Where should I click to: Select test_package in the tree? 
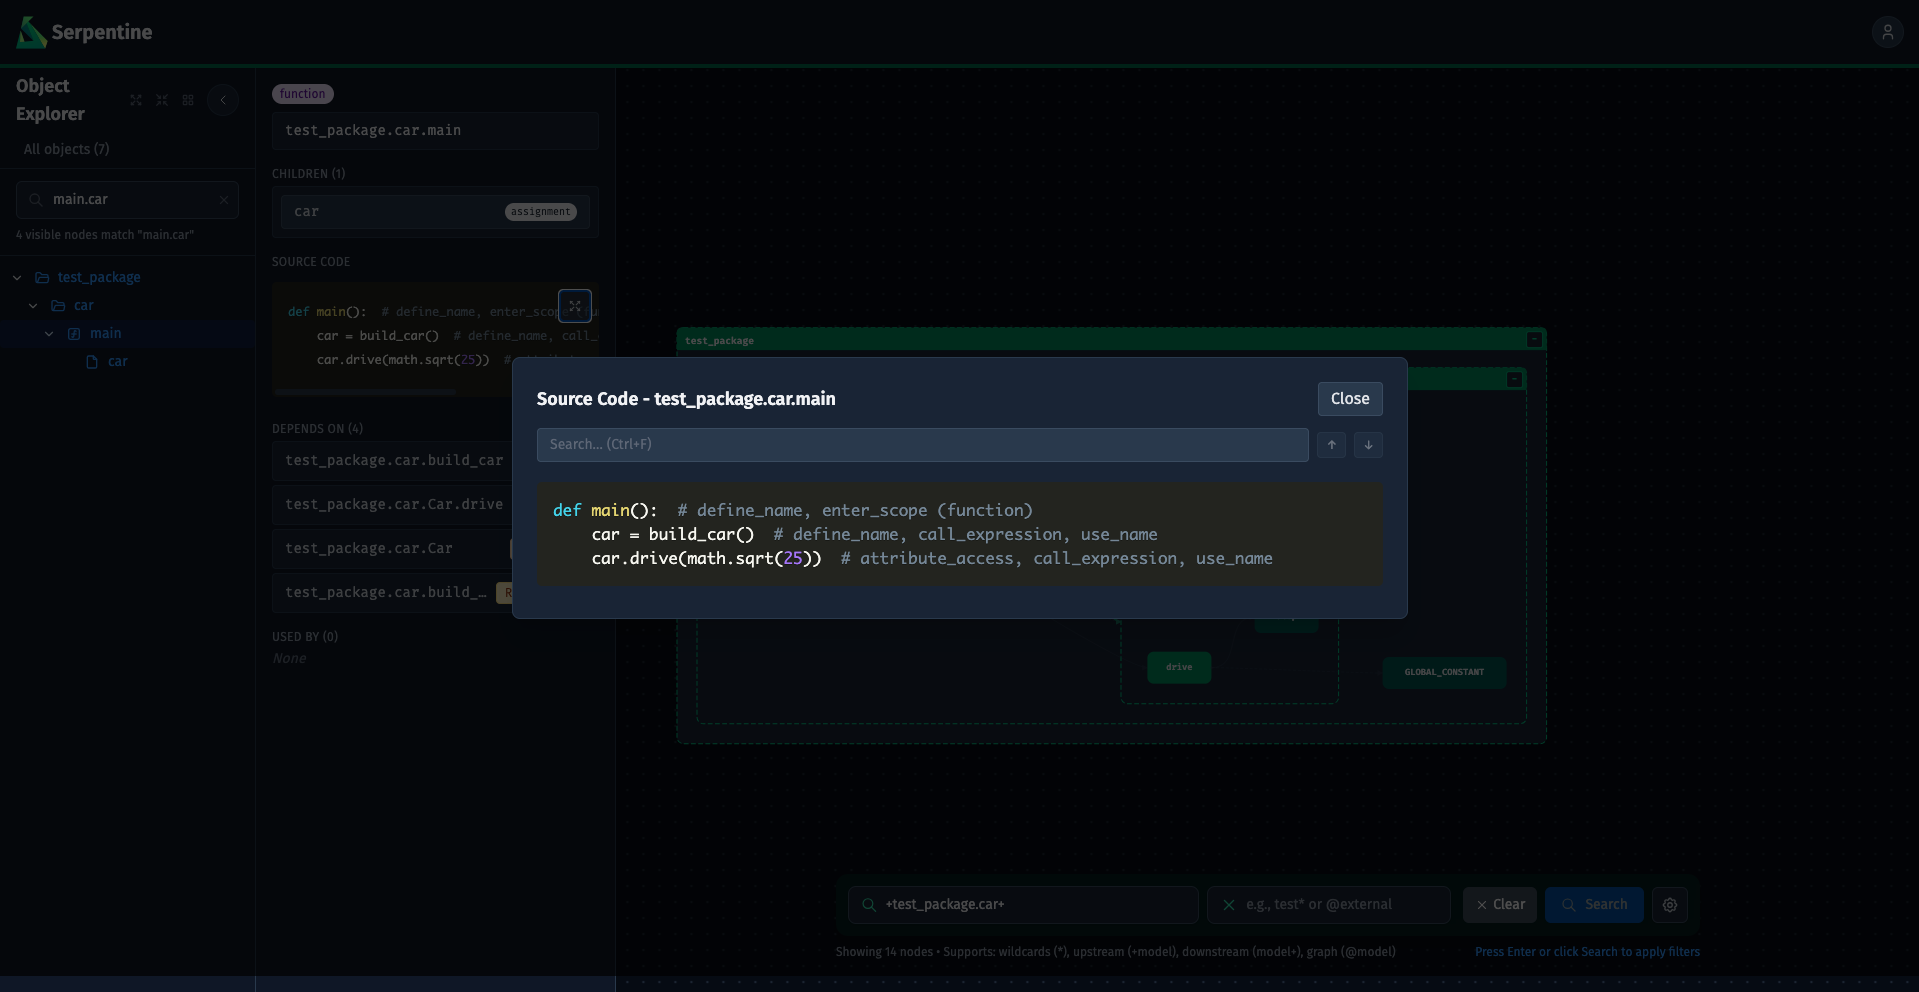click(x=99, y=277)
